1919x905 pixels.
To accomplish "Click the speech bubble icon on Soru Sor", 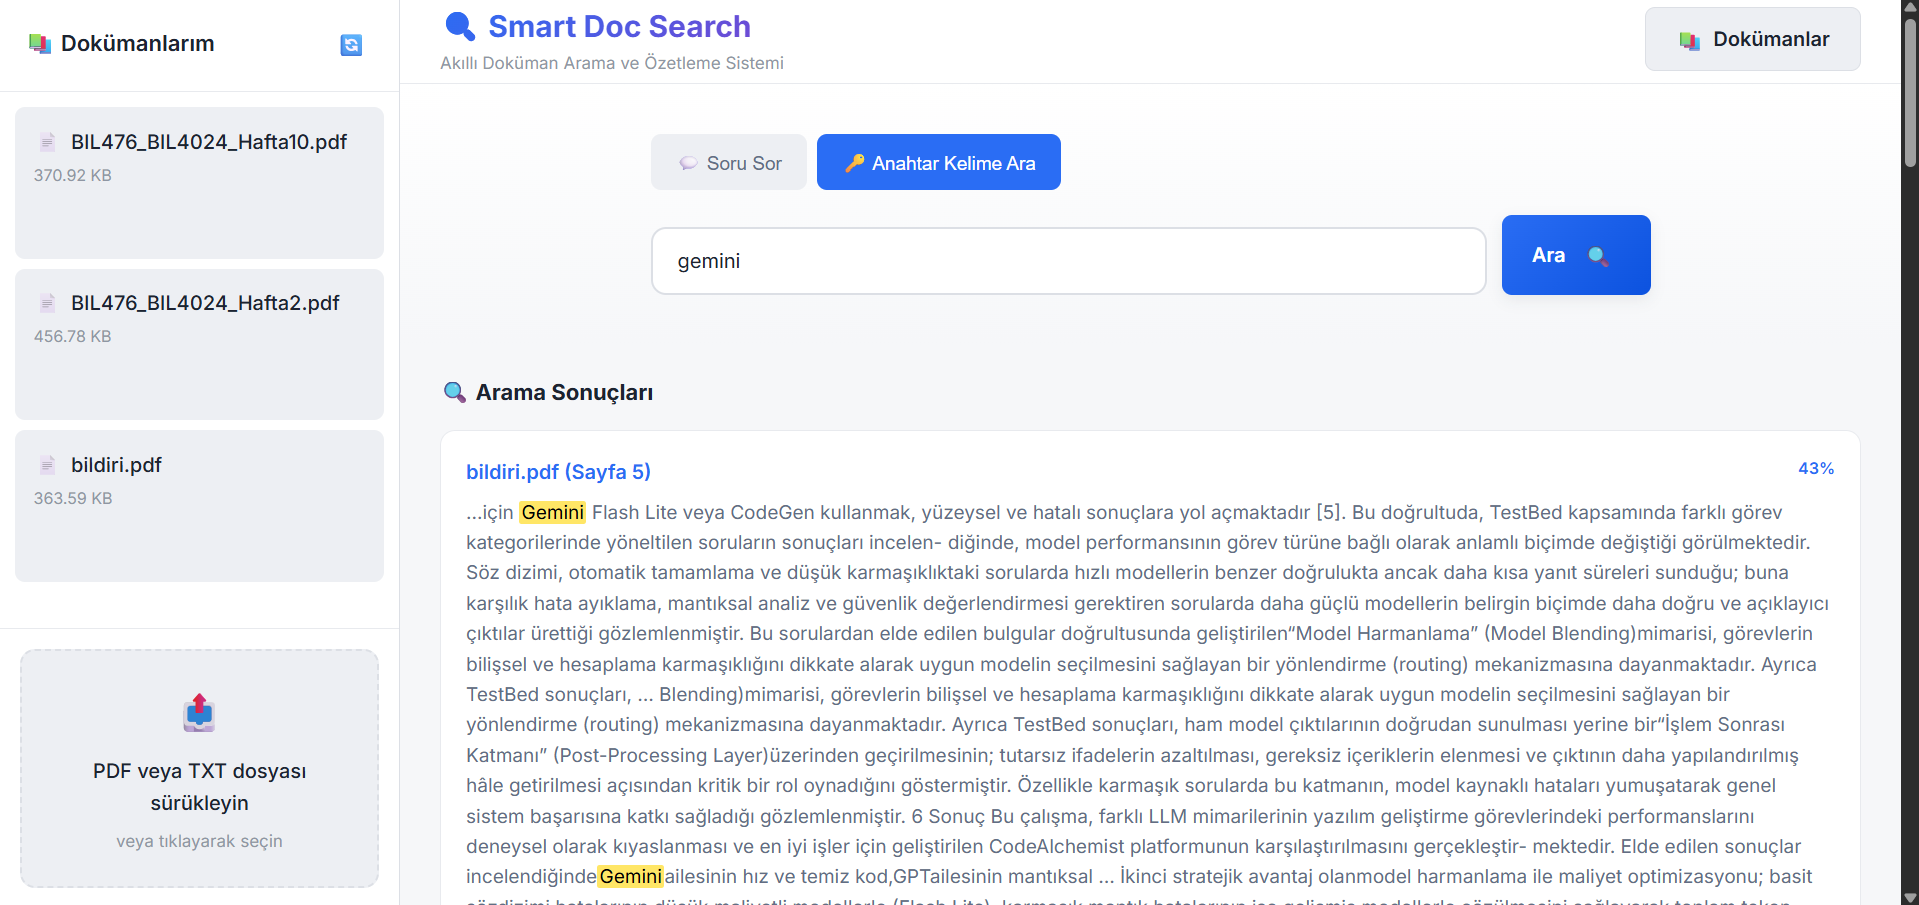I will coord(689,162).
